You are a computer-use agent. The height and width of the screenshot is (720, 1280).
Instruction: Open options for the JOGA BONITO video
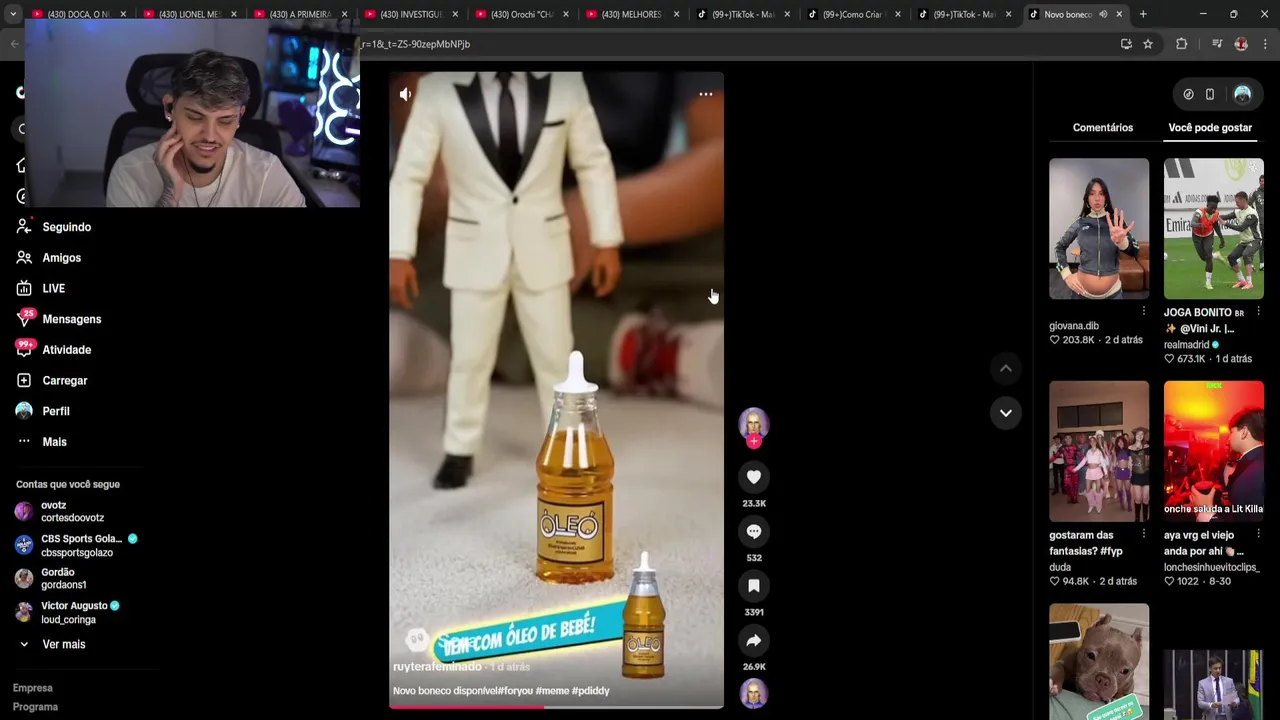point(1258,312)
